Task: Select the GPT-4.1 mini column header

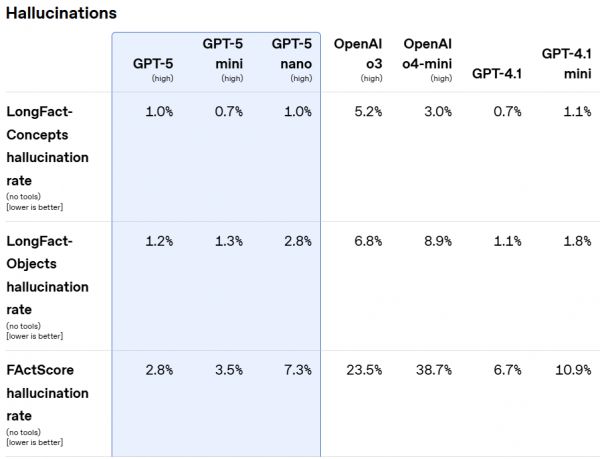Action: [x=565, y=62]
